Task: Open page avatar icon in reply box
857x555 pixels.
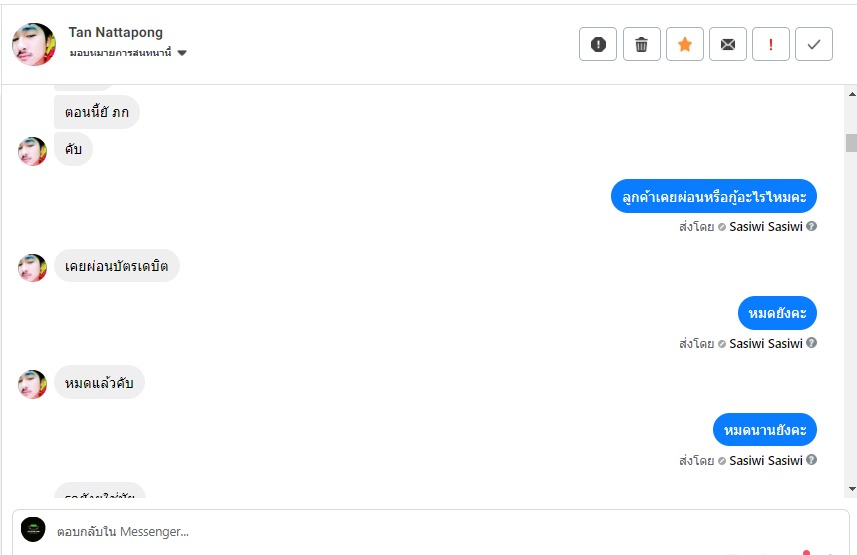Action: tap(33, 530)
